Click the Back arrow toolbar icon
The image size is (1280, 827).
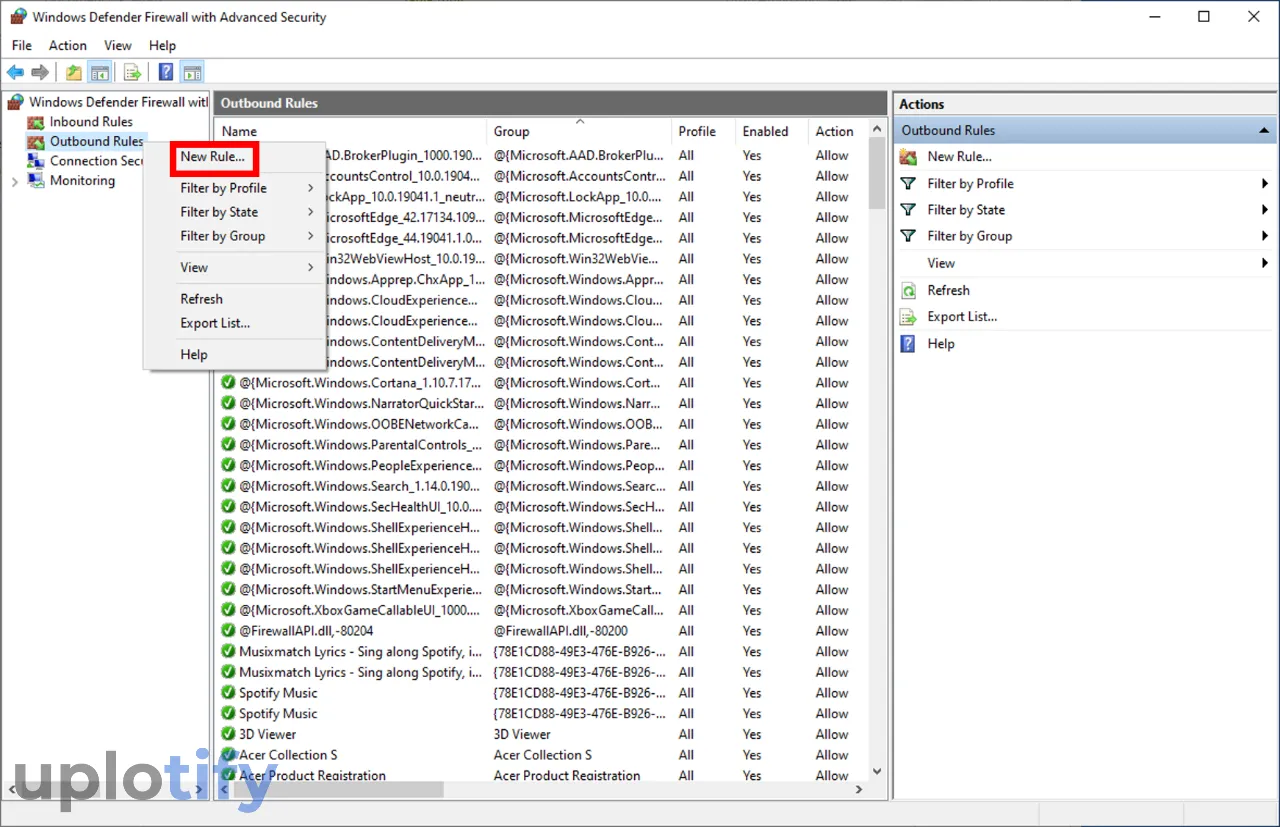click(15, 72)
